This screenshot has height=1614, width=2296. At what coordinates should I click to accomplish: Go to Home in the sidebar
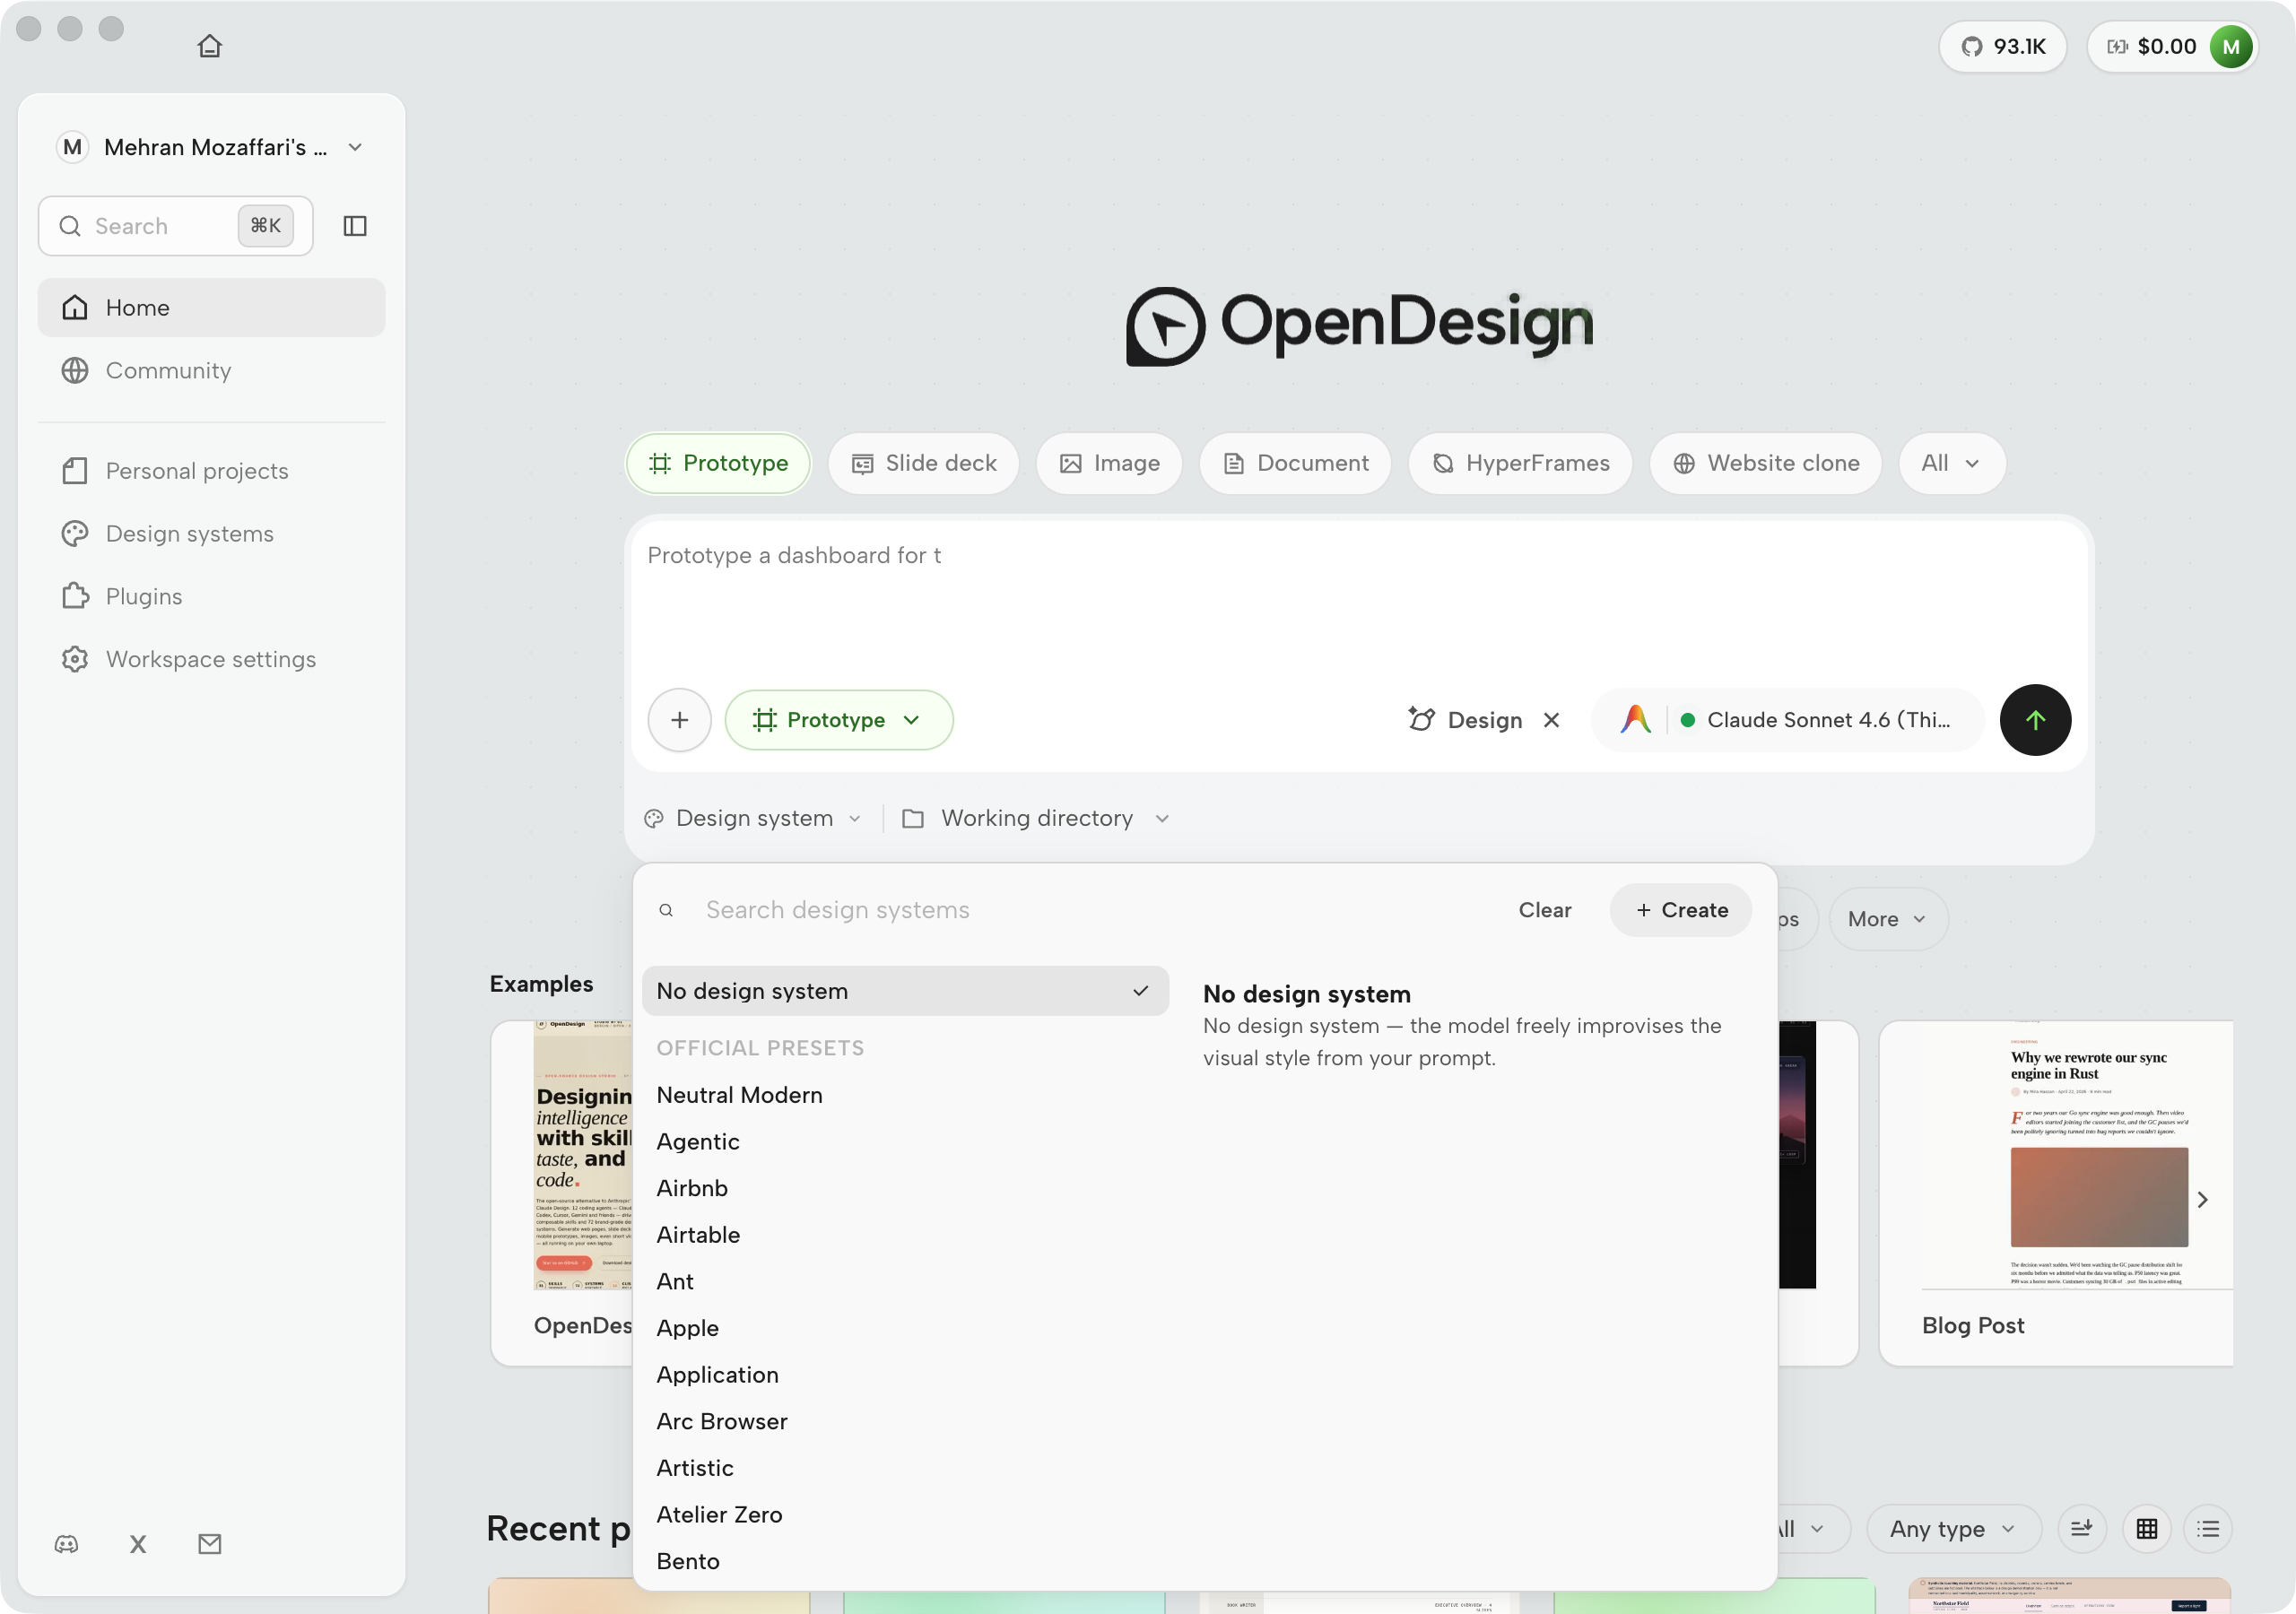tap(211, 307)
